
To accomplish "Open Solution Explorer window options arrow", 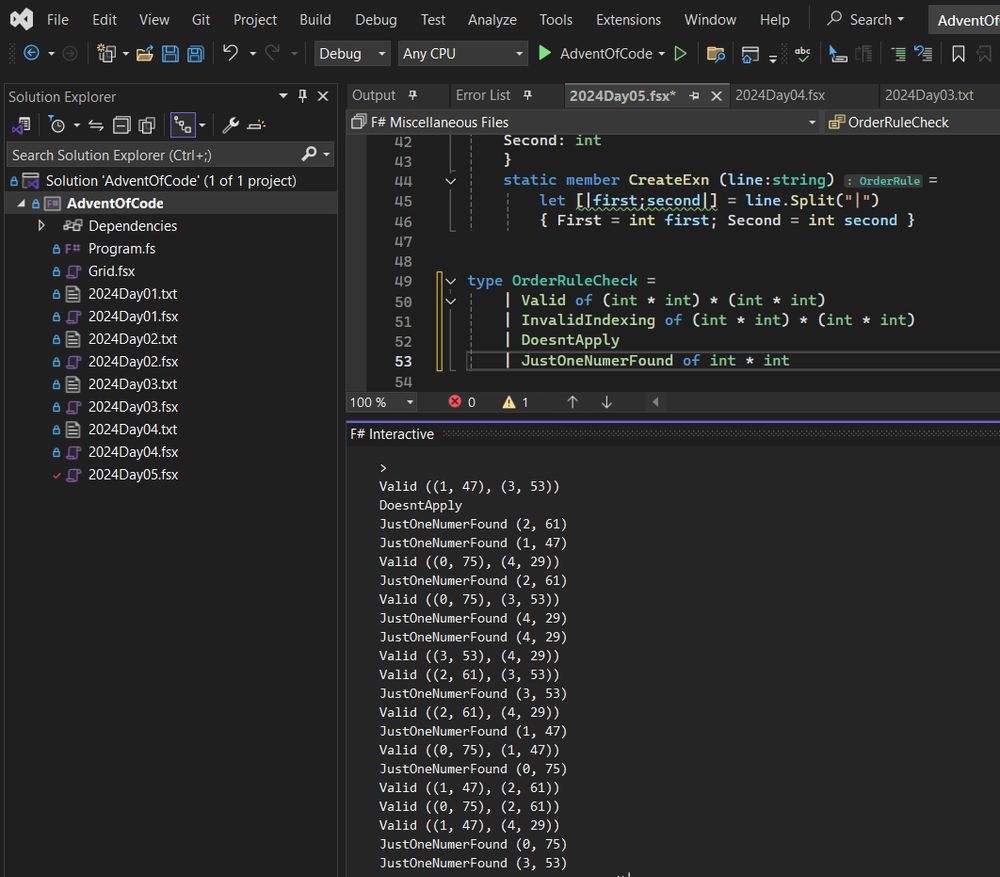I will point(283,96).
